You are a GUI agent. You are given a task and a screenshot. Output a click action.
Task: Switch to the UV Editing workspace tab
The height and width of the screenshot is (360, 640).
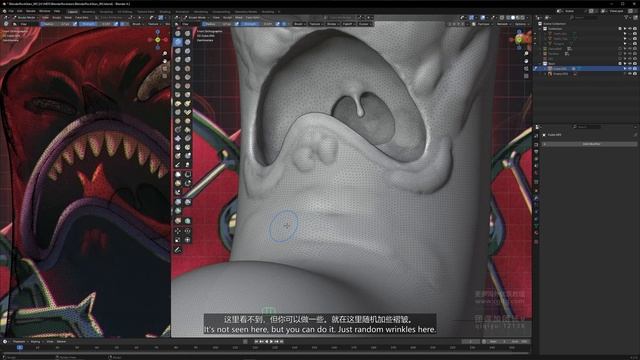[125, 12]
